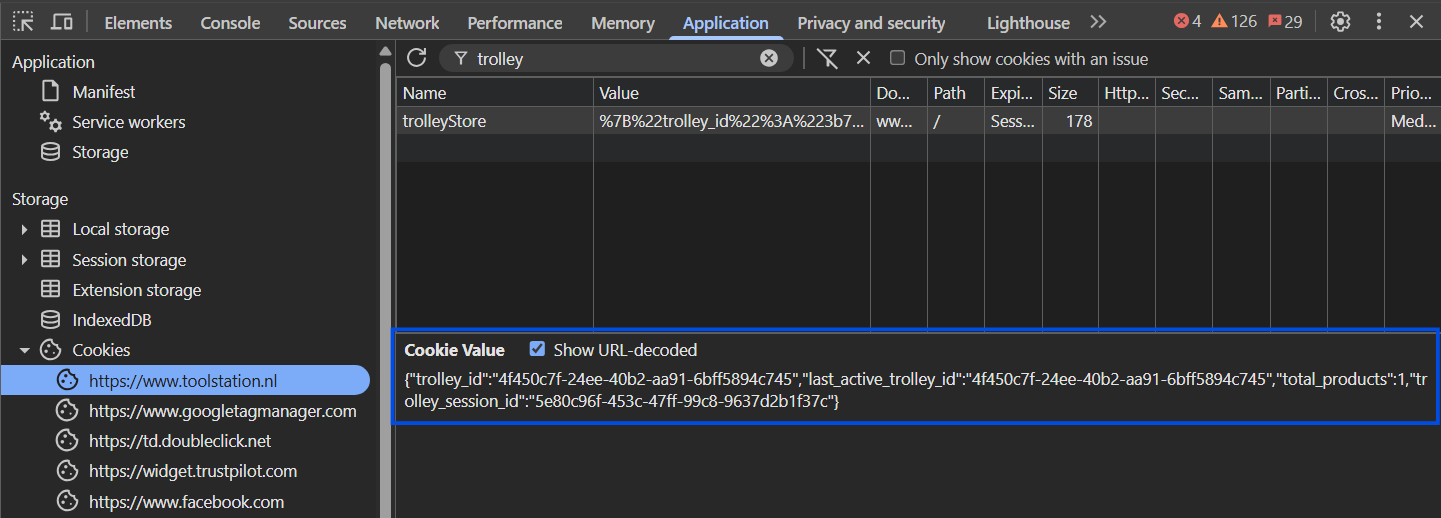This screenshot has width=1441, height=518.
Task: Clear the trolley filter text
Action: click(768, 58)
